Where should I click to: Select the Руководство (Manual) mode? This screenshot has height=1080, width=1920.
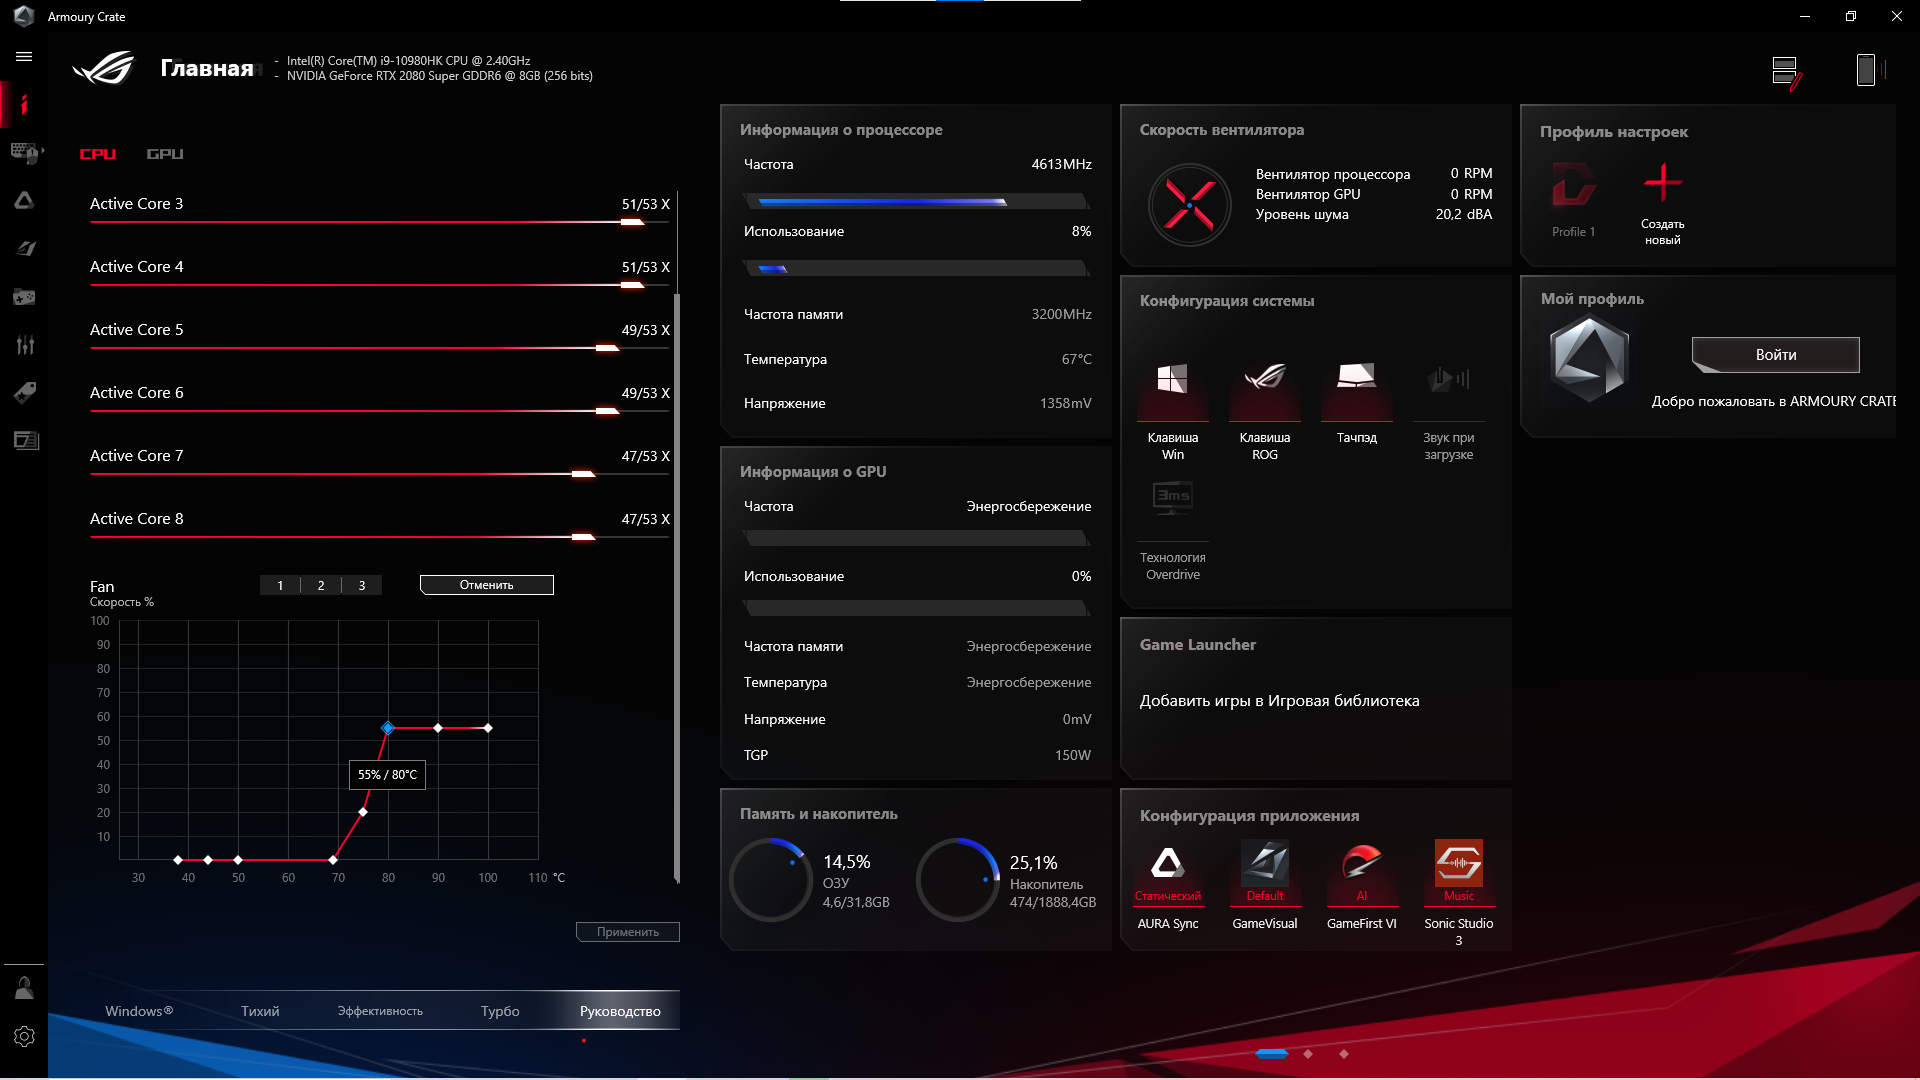click(x=620, y=1011)
